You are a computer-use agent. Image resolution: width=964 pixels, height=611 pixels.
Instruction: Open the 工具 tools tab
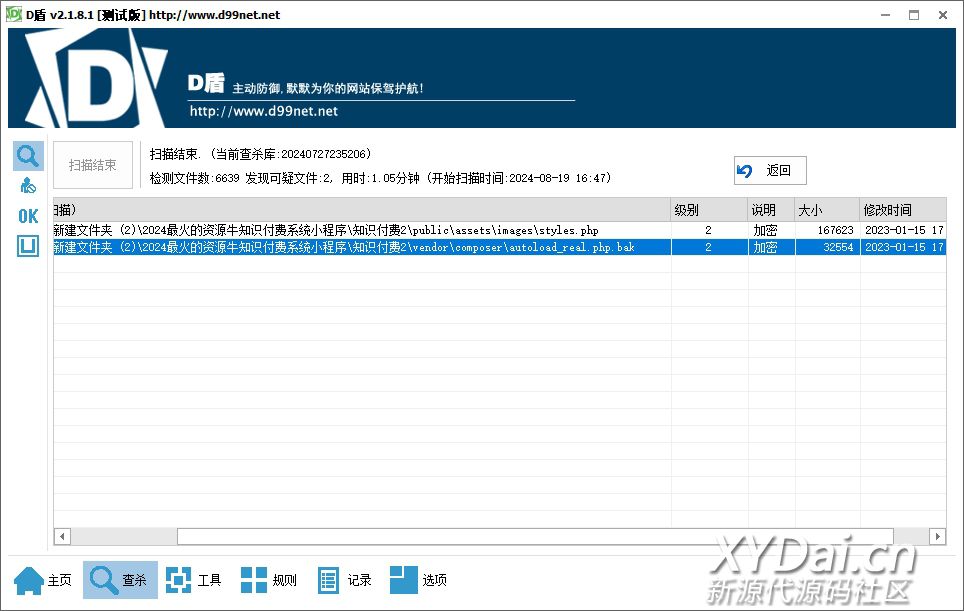point(193,580)
